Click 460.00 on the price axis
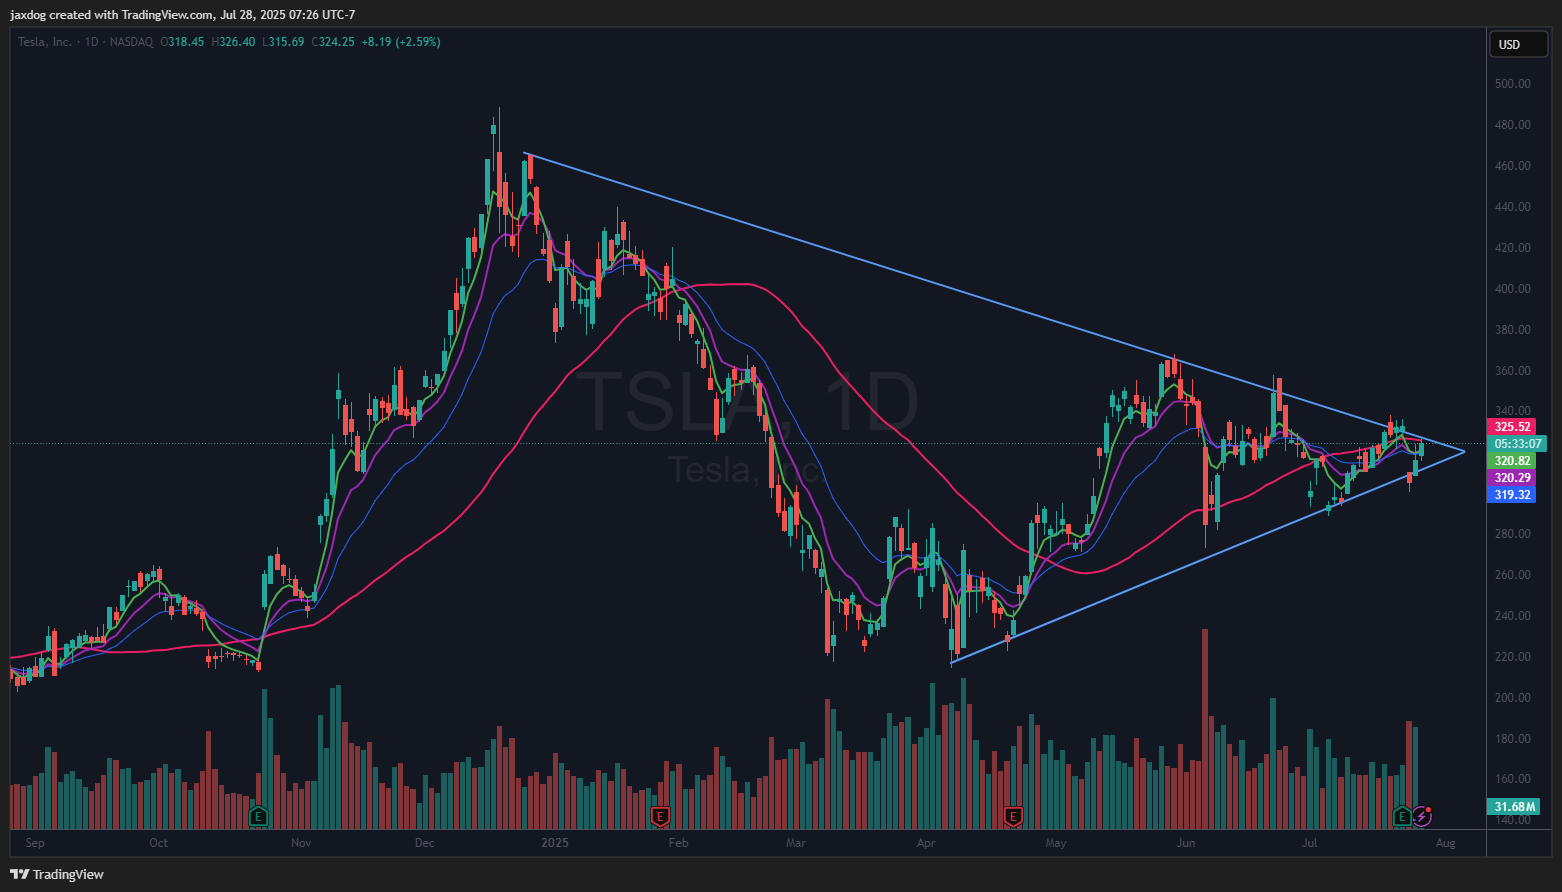 pyautogui.click(x=1512, y=166)
